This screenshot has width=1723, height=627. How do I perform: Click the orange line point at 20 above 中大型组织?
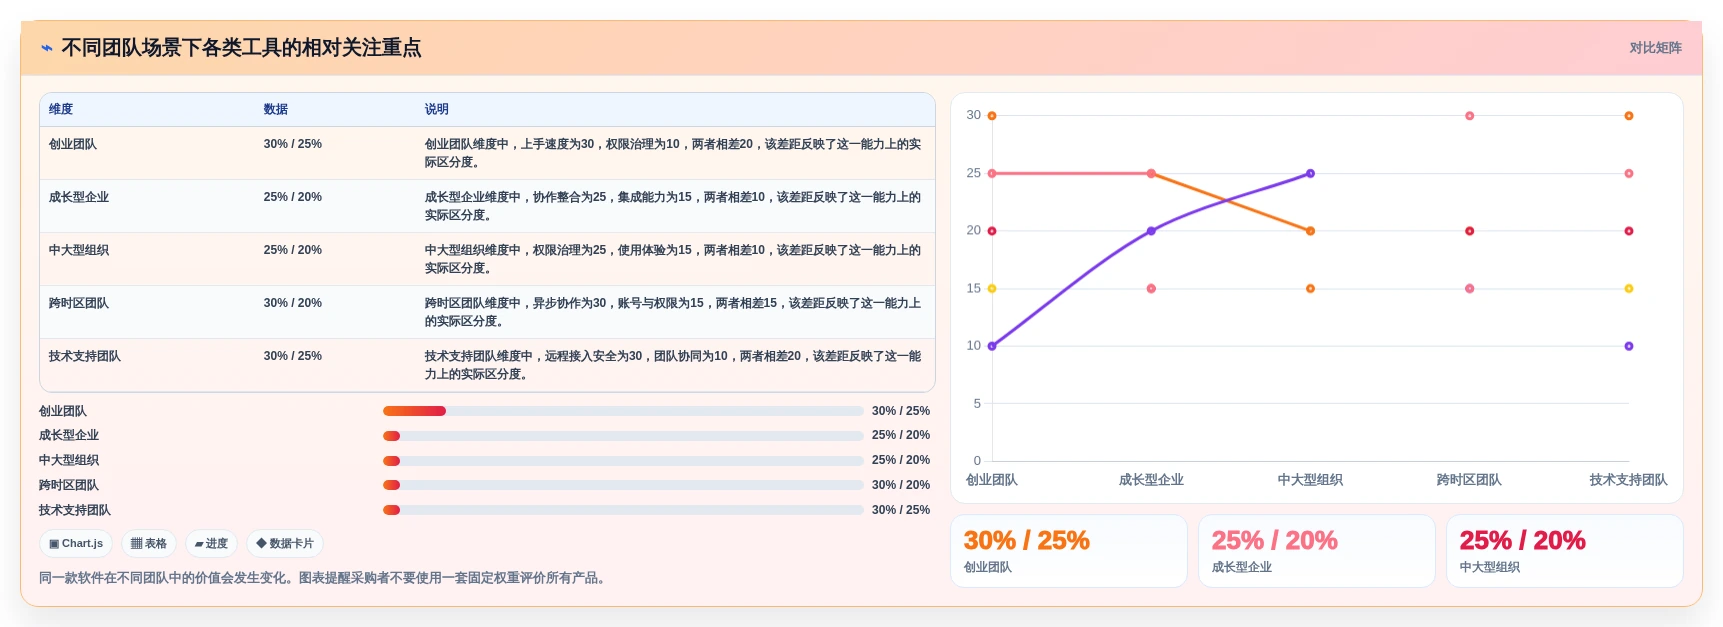[1310, 231]
